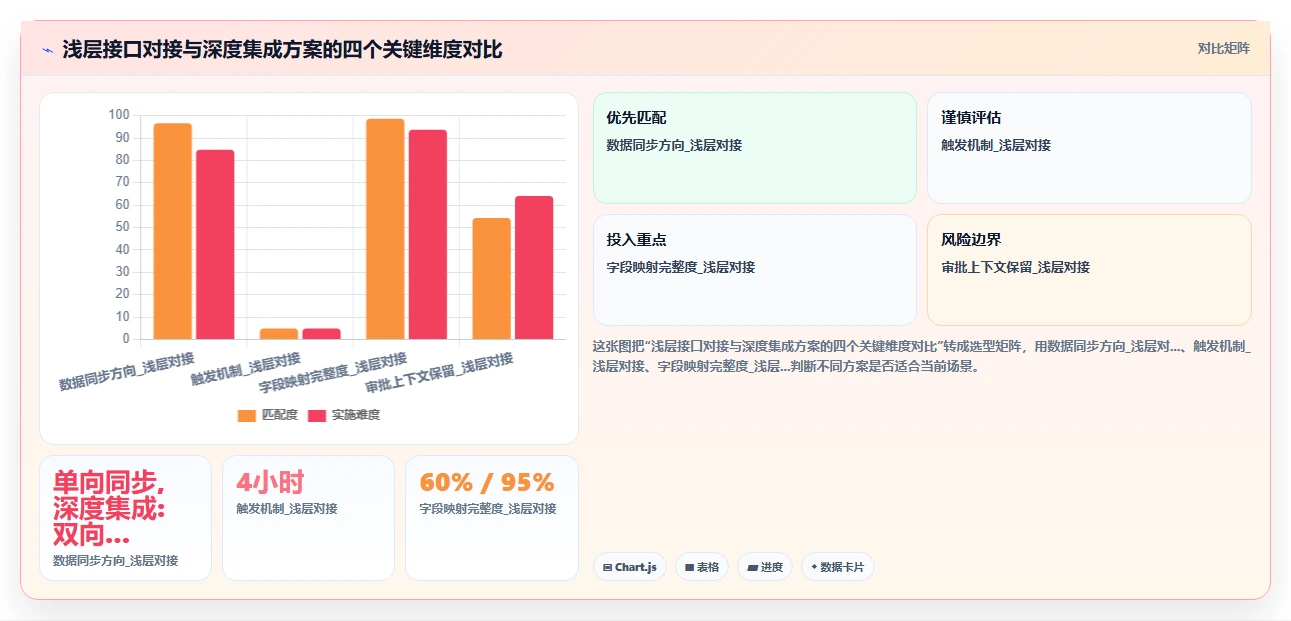Click the orange 触发机制 匹配度 bar

279,334
